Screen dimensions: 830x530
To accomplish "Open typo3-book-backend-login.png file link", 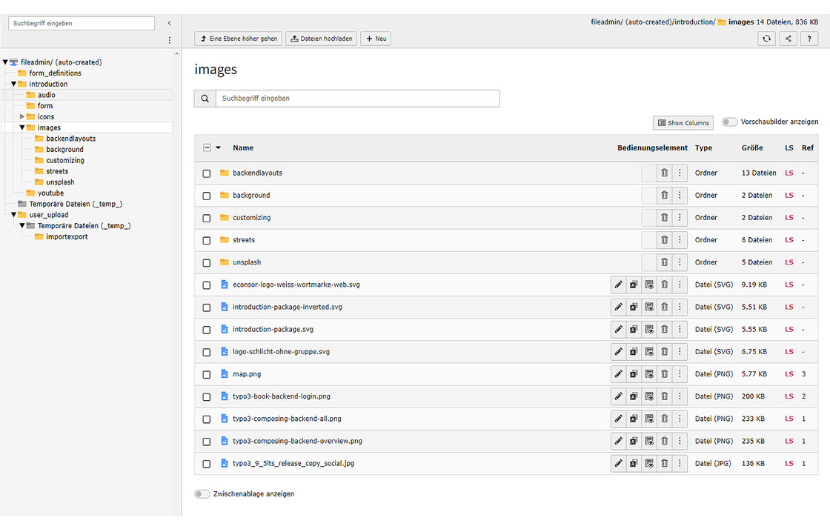I will coord(281,397).
